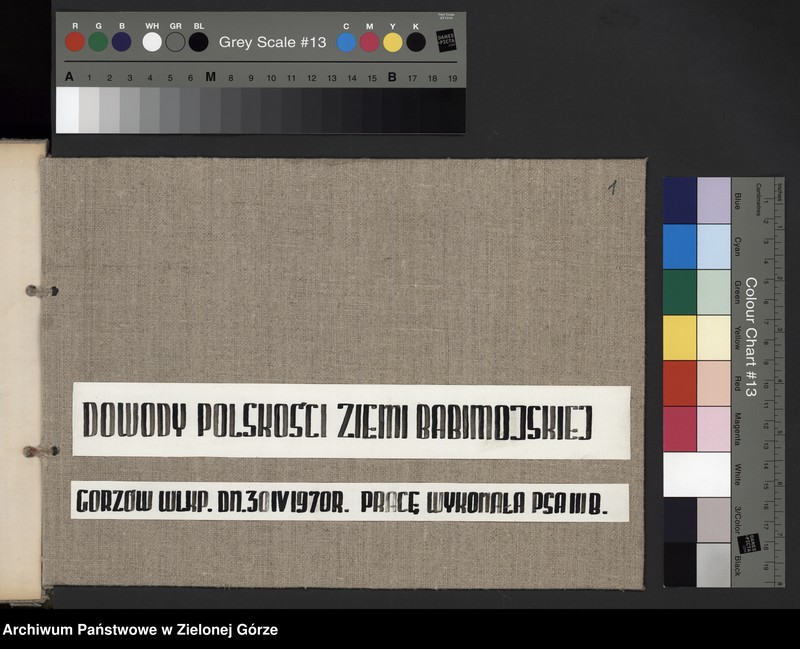Click the Danes Picta logo on grey scale card
This screenshot has width=800, height=649.
coord(446,41)
